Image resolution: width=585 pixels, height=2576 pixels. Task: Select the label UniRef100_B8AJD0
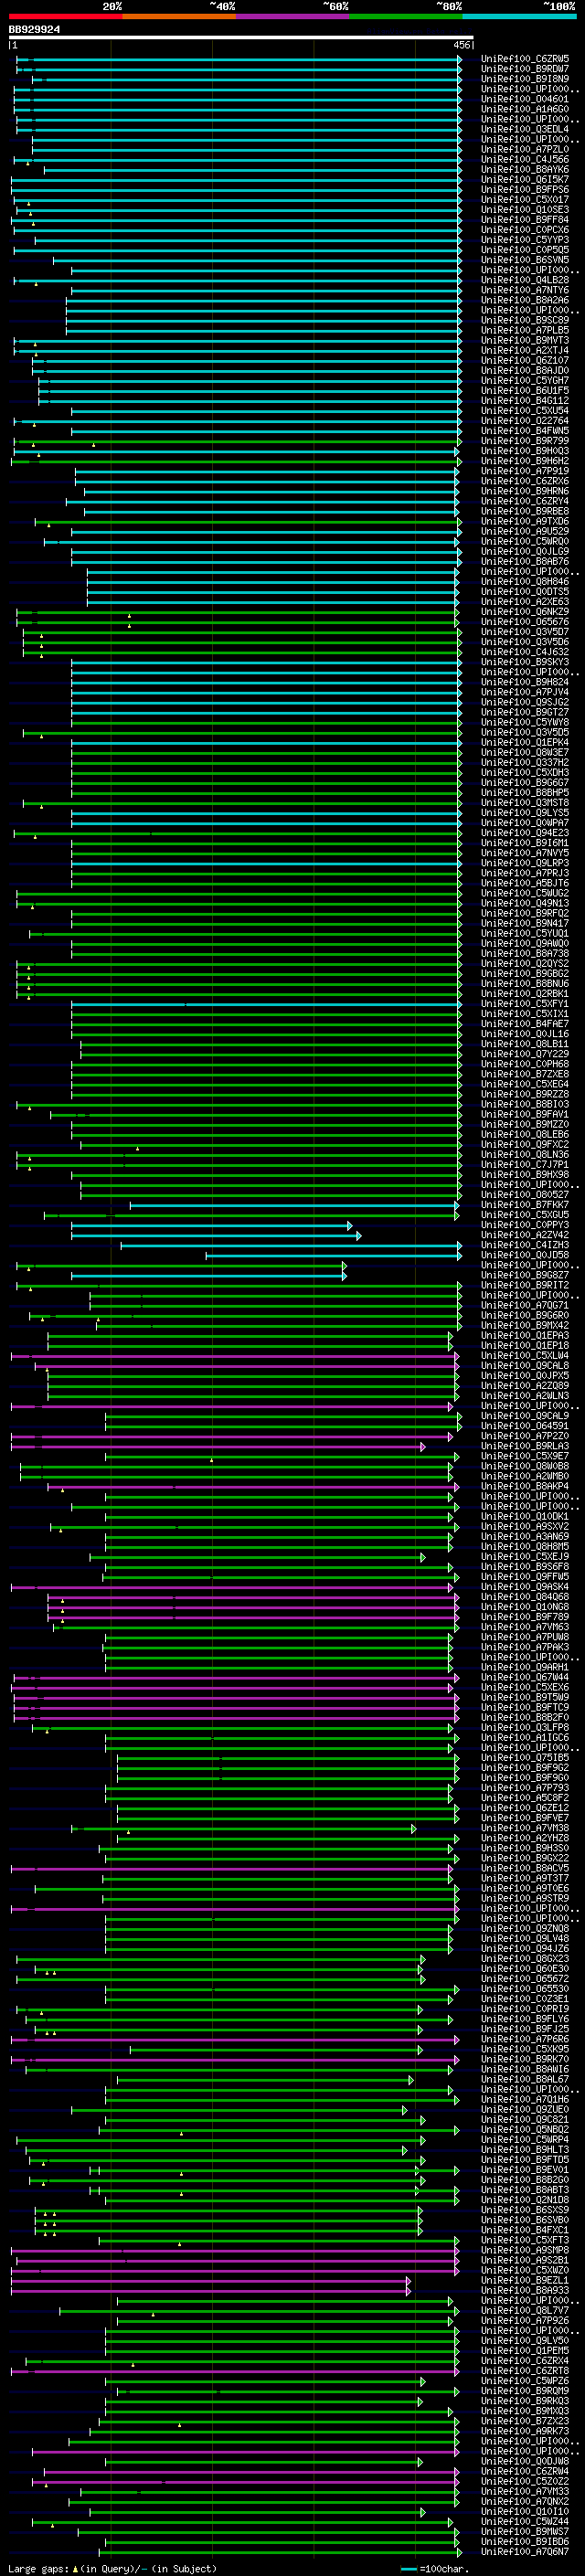click(525, 371)
